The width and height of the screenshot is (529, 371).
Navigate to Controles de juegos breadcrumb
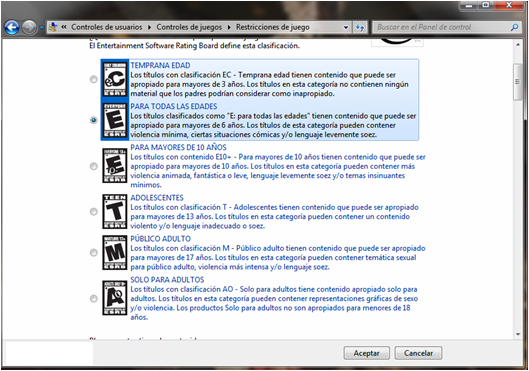tap(189, 27)
